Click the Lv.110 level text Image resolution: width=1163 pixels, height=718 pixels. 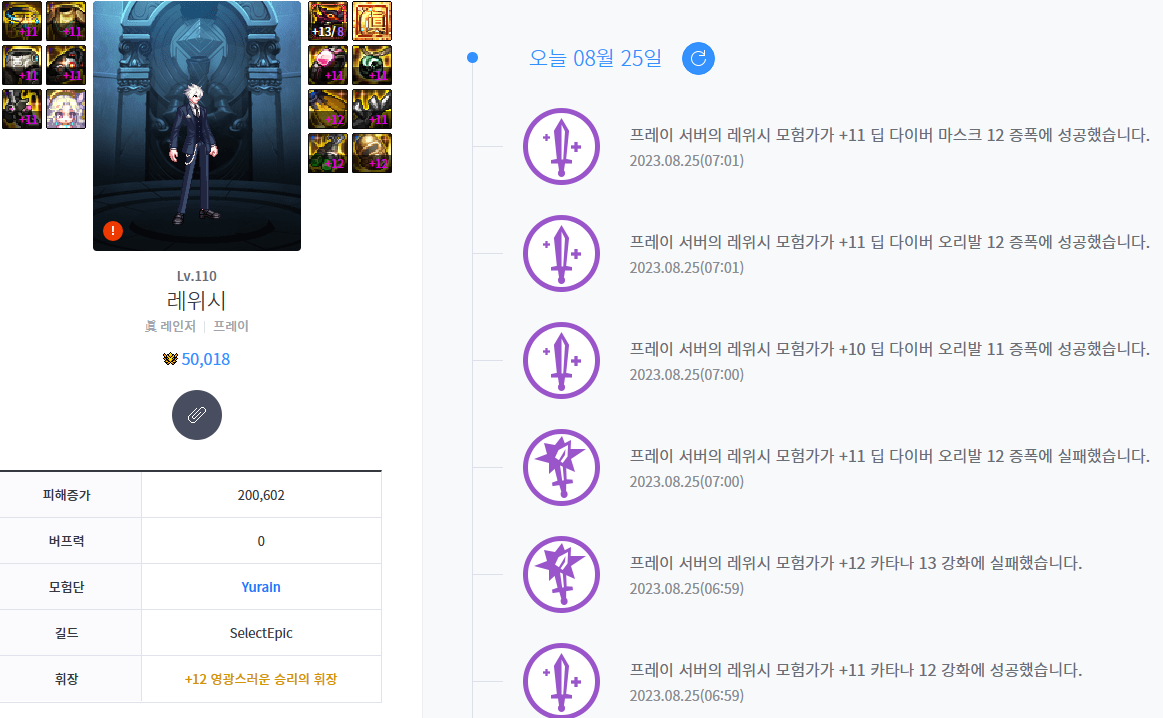(x=197, y=276)
